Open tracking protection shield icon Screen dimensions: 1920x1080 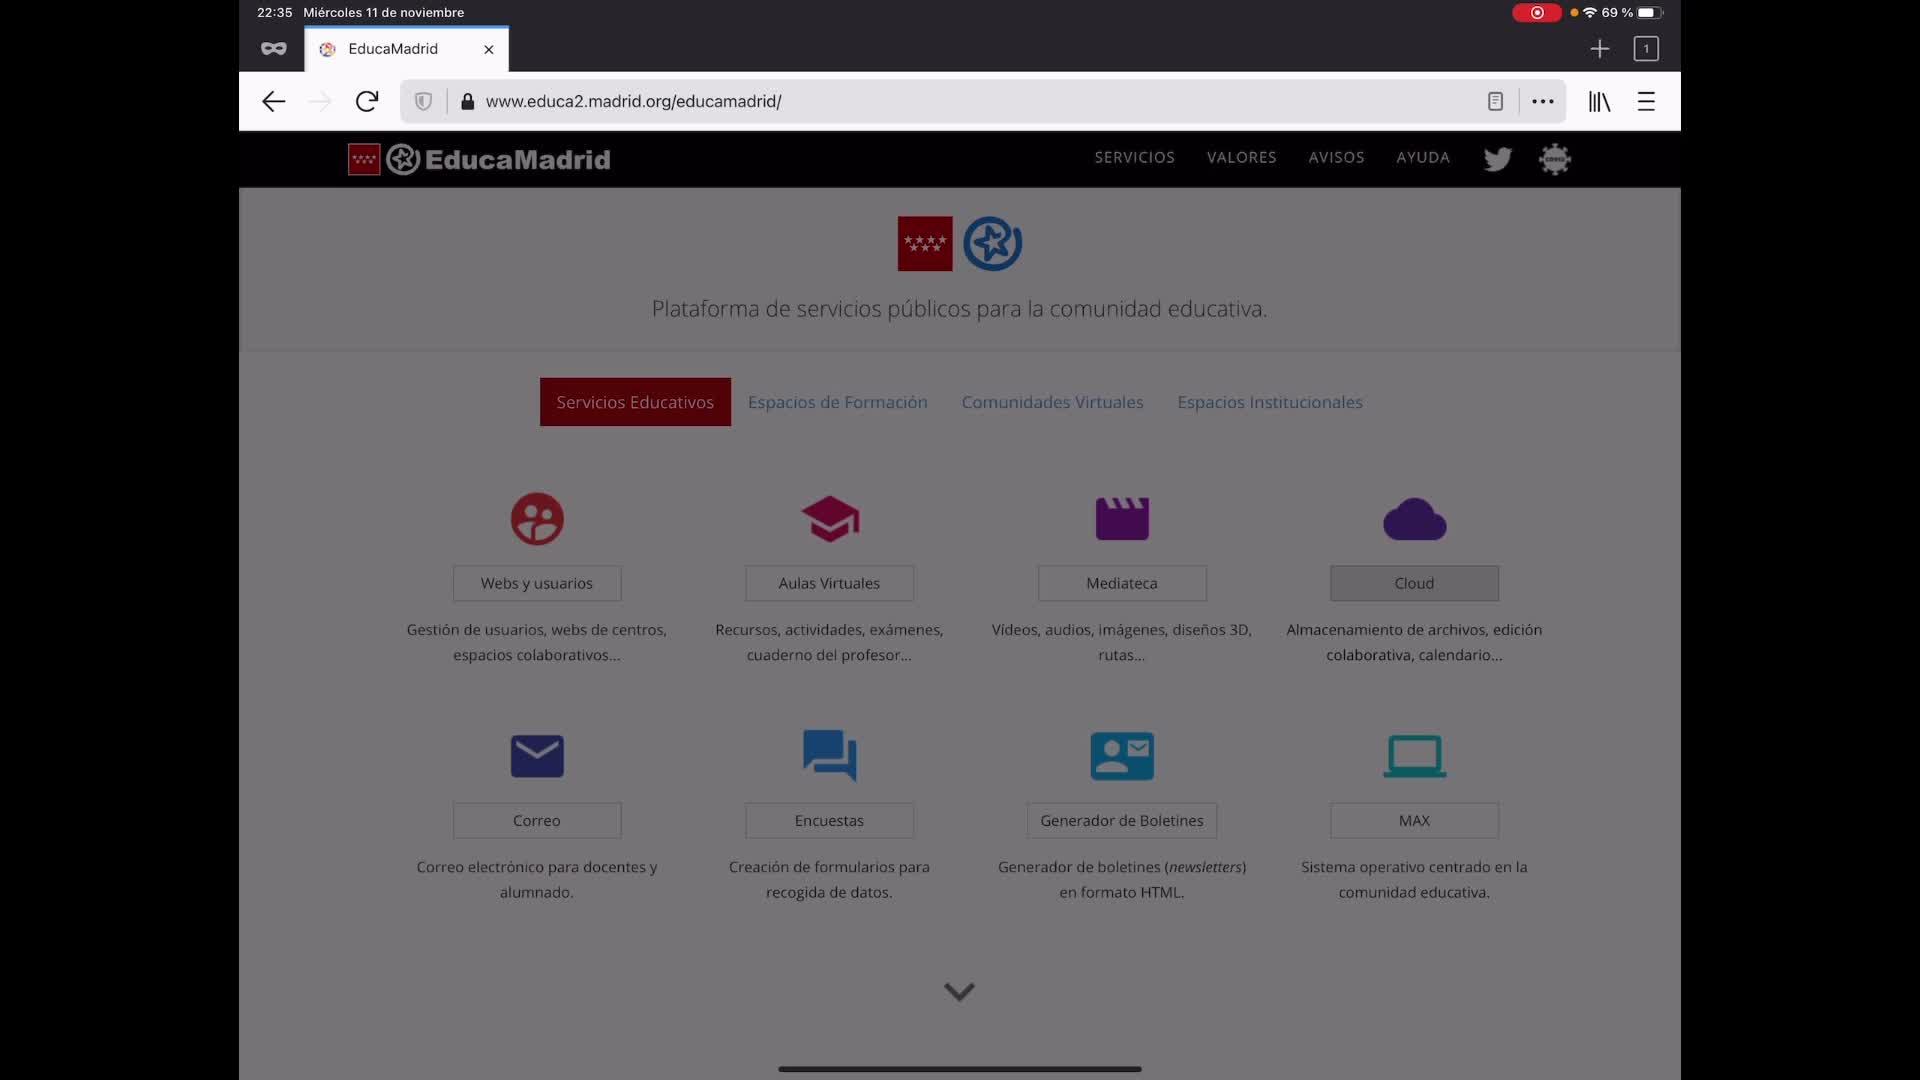pos(424,101)
